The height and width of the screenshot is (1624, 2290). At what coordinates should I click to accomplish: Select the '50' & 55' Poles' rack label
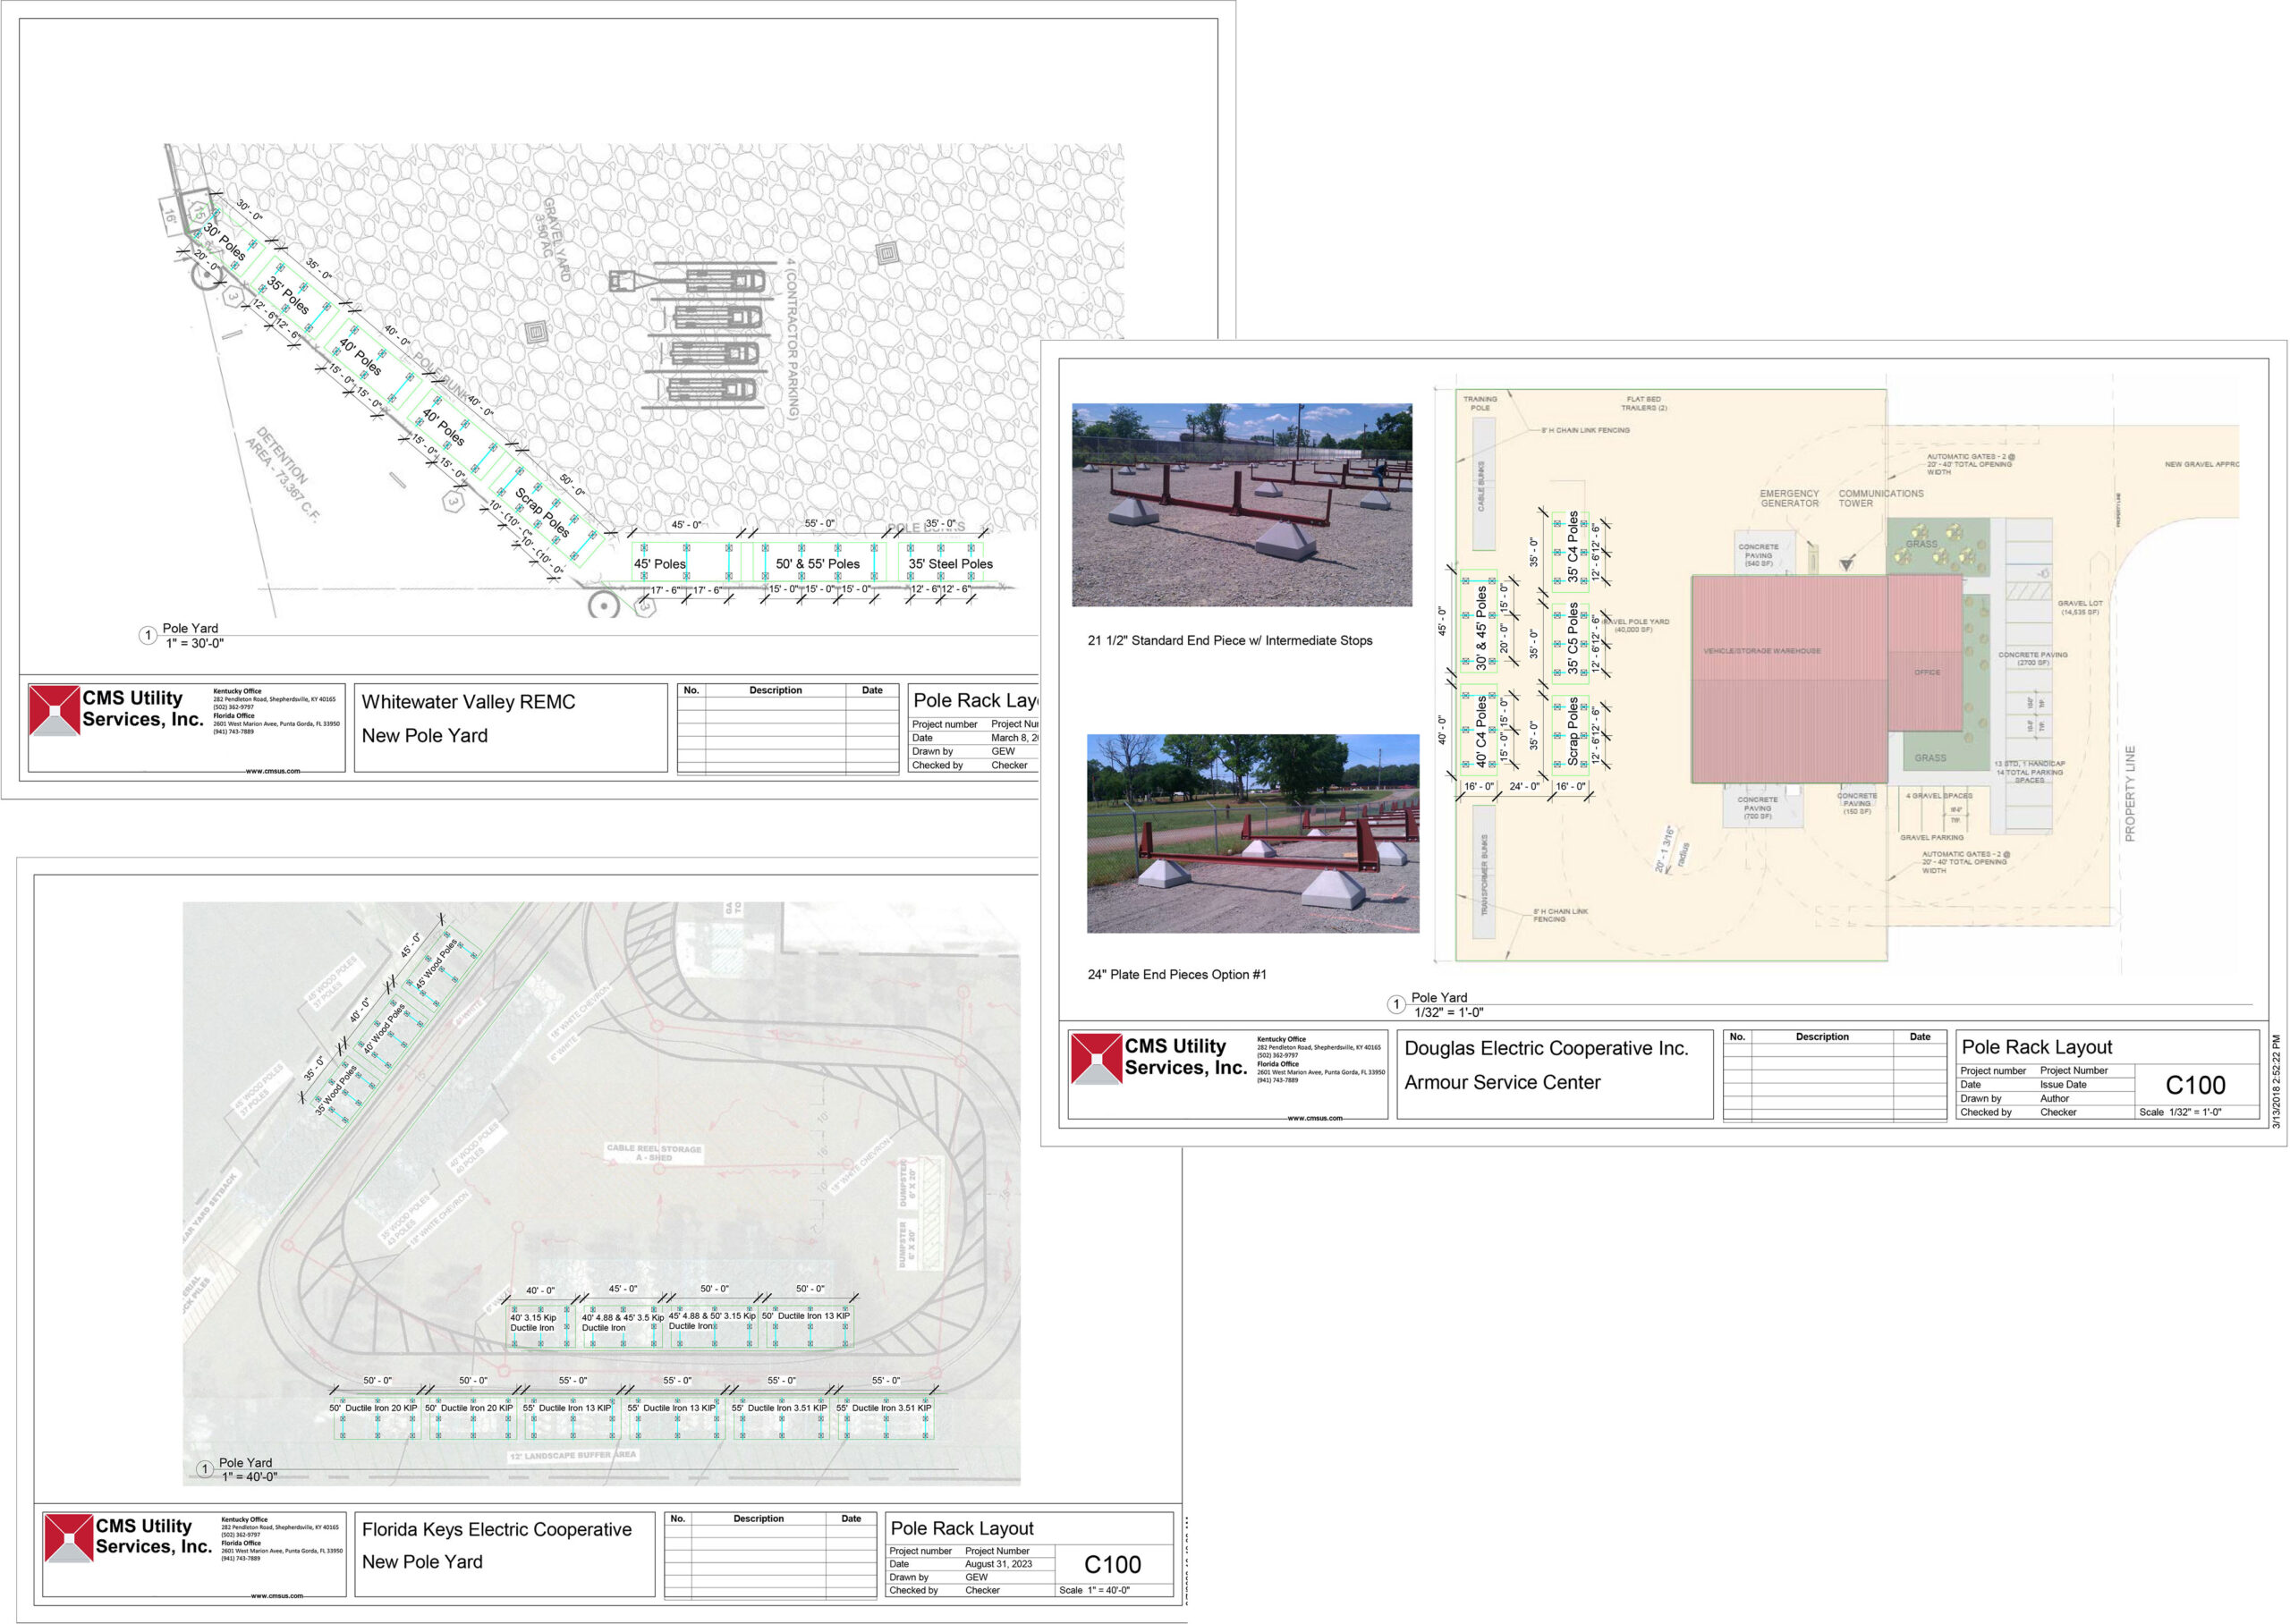tap(818, 564)
